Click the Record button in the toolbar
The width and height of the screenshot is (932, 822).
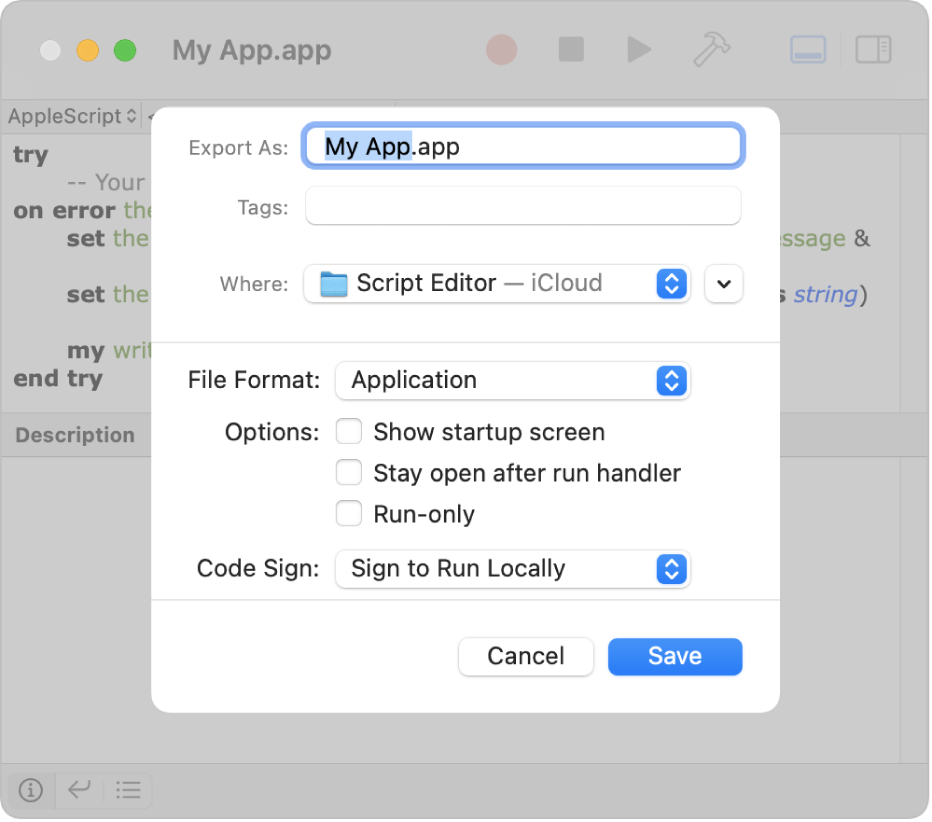(x=502, y=50)
